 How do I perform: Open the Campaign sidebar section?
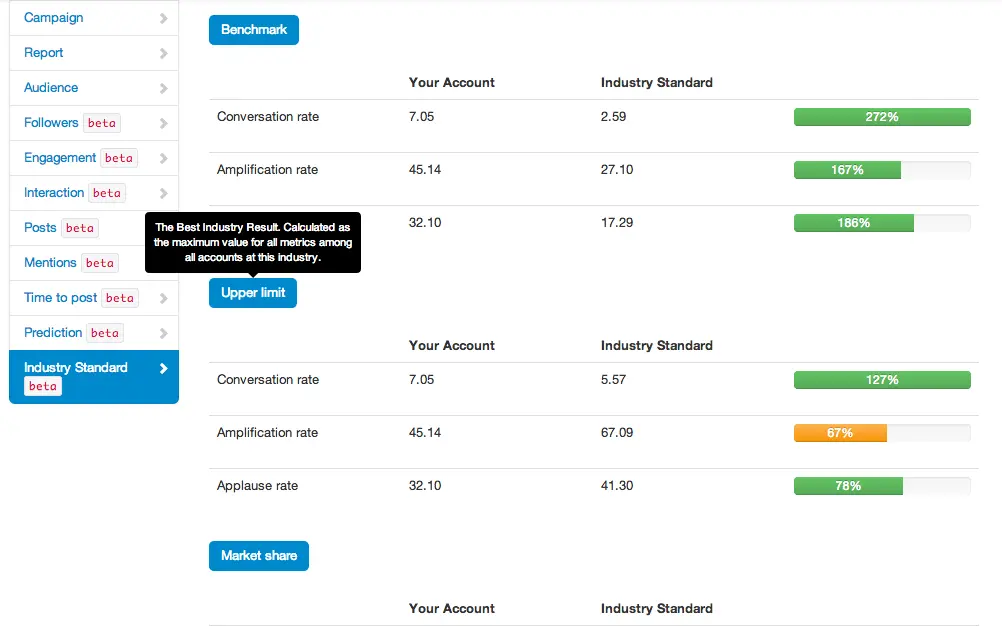(x=54, y=18)
